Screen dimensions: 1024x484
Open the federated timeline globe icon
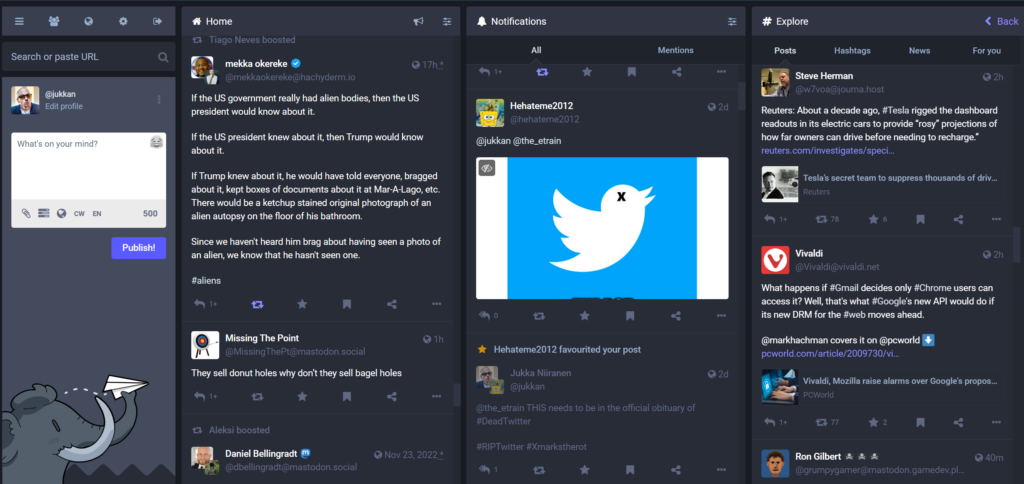pyautogui.click(x=89, y=21)
